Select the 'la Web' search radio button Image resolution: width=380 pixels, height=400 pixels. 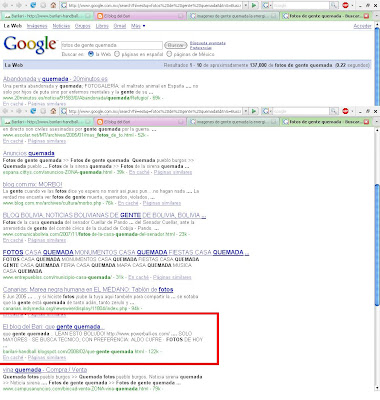click(91, 54)
